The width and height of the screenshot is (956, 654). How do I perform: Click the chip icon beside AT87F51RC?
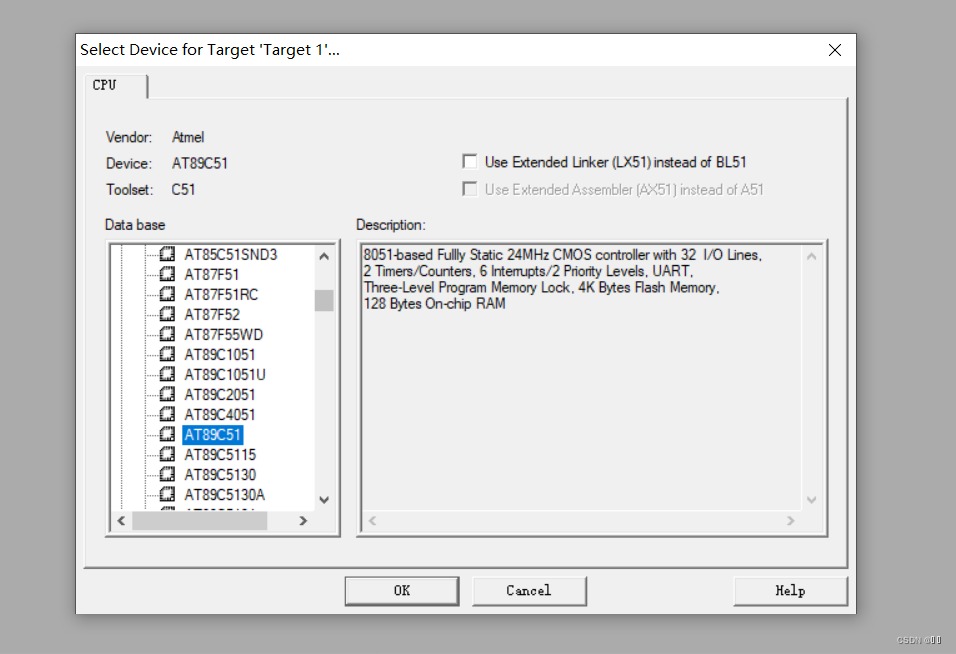[x=167, y=294]
